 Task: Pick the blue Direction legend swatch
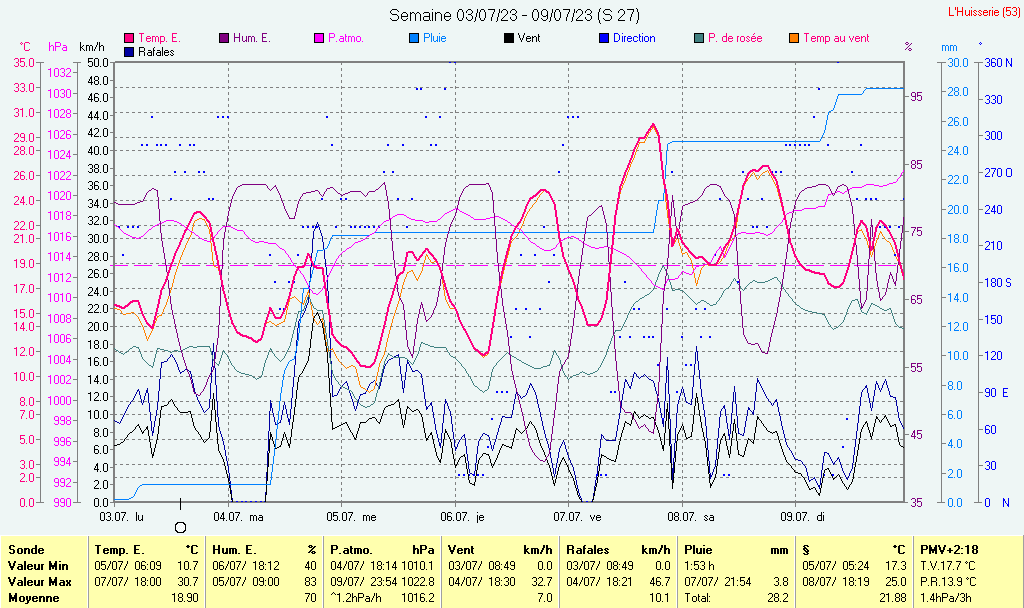pyautogui.click(x=604, y=39)
